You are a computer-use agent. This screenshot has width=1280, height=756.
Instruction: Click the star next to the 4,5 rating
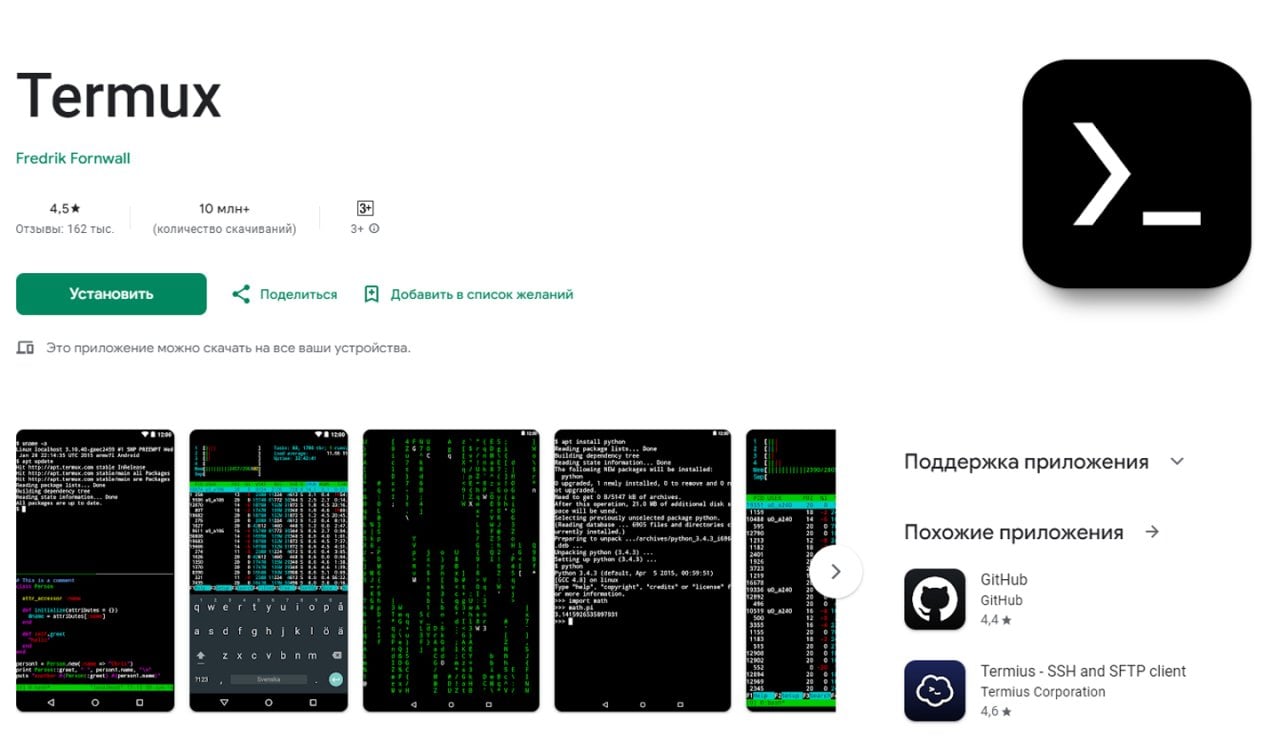(74, 208)
